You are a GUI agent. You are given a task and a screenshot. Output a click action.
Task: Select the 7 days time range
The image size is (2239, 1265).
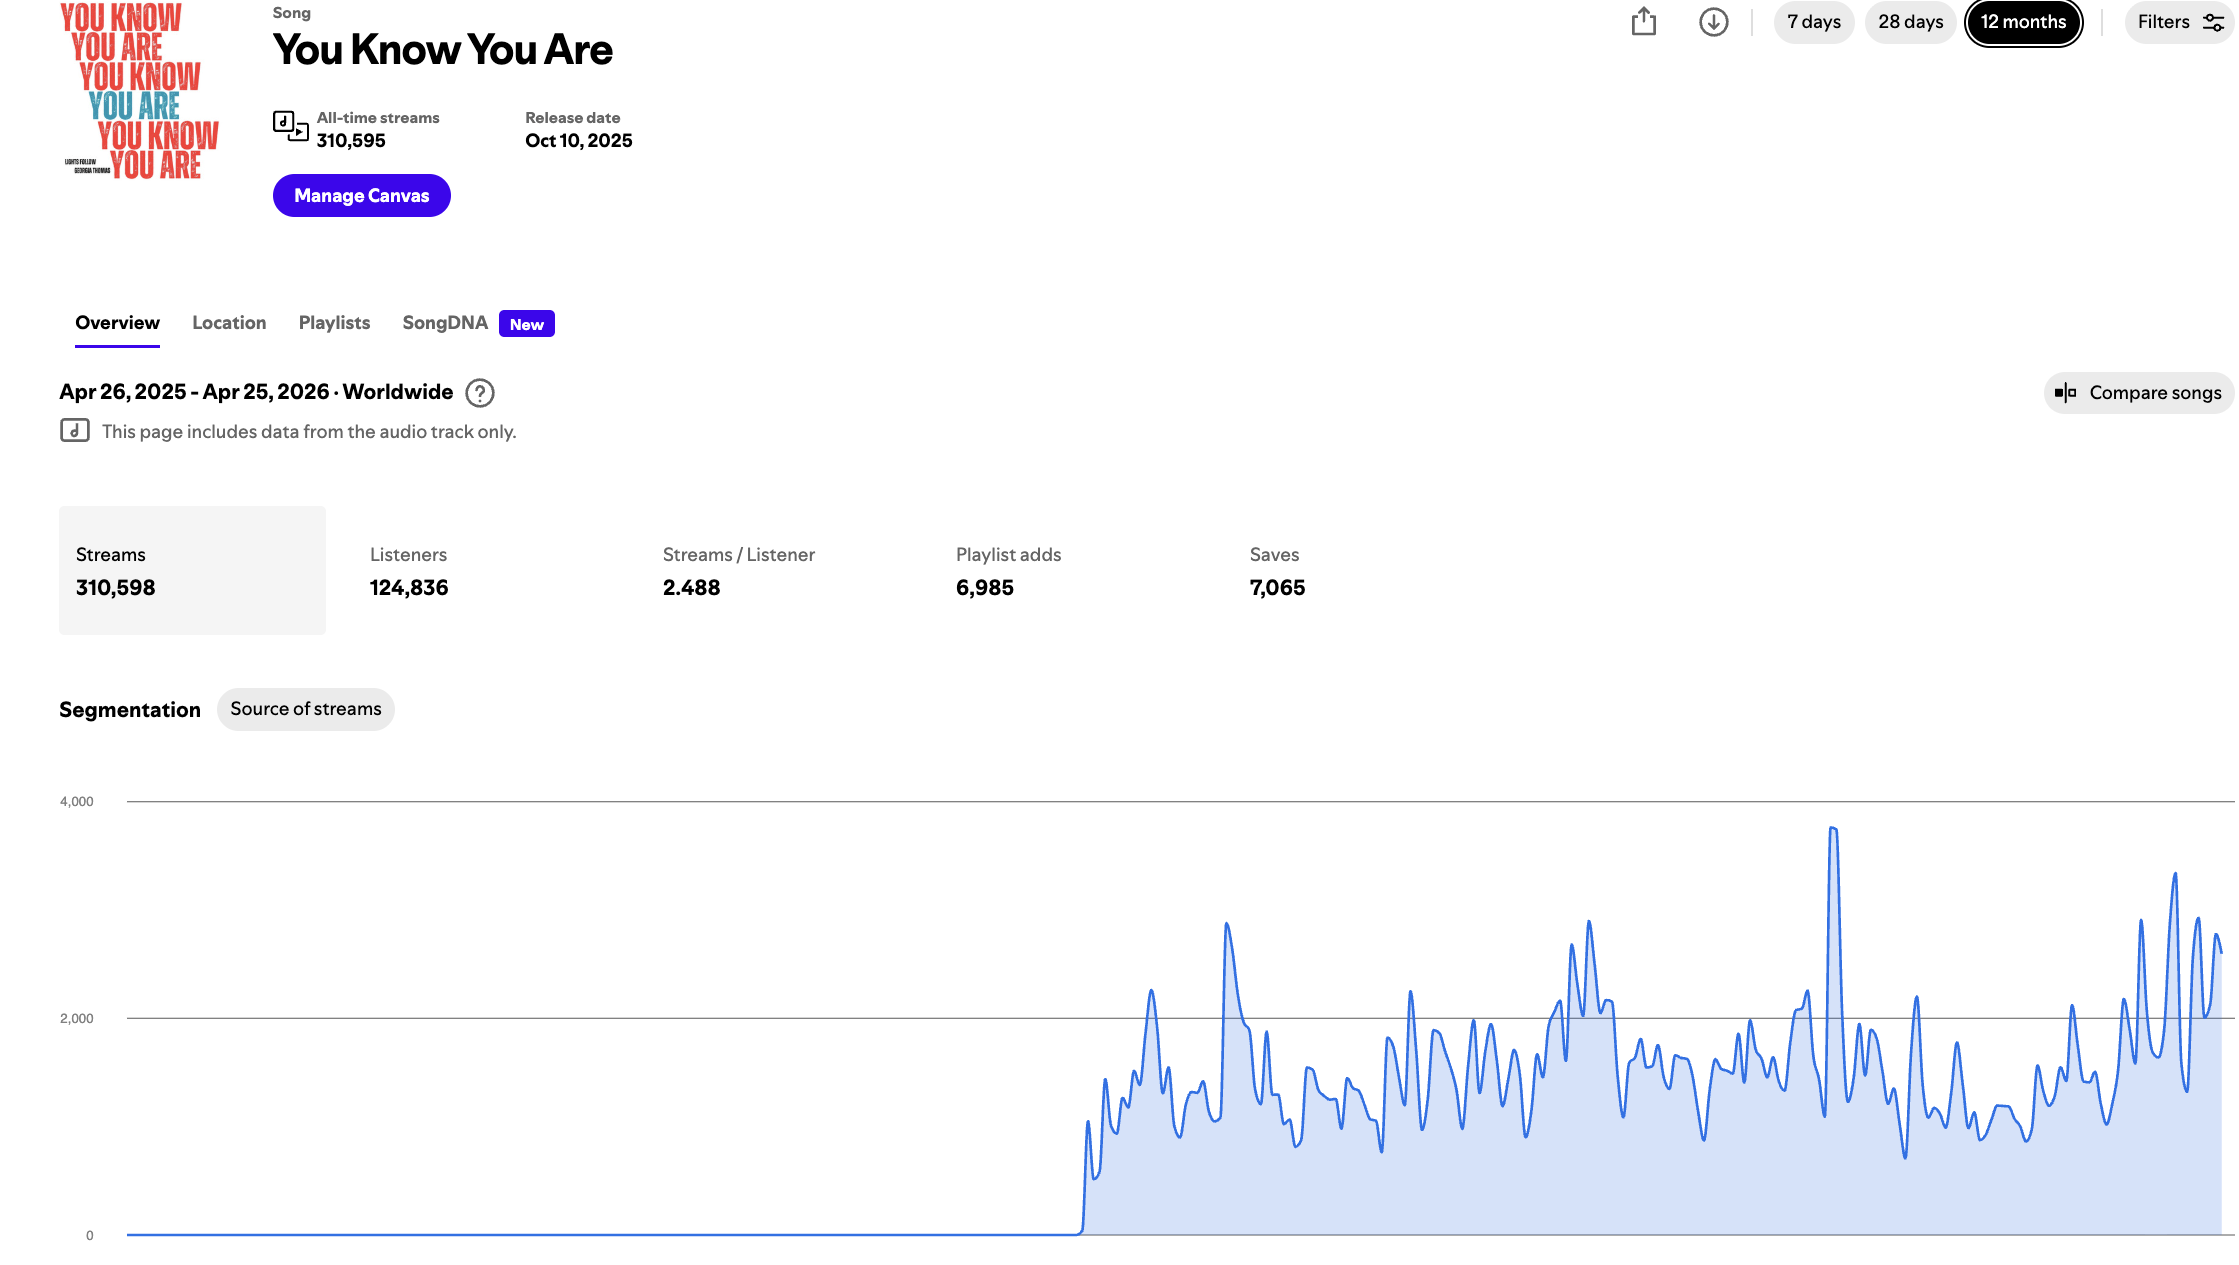(x=1813, y=22)
